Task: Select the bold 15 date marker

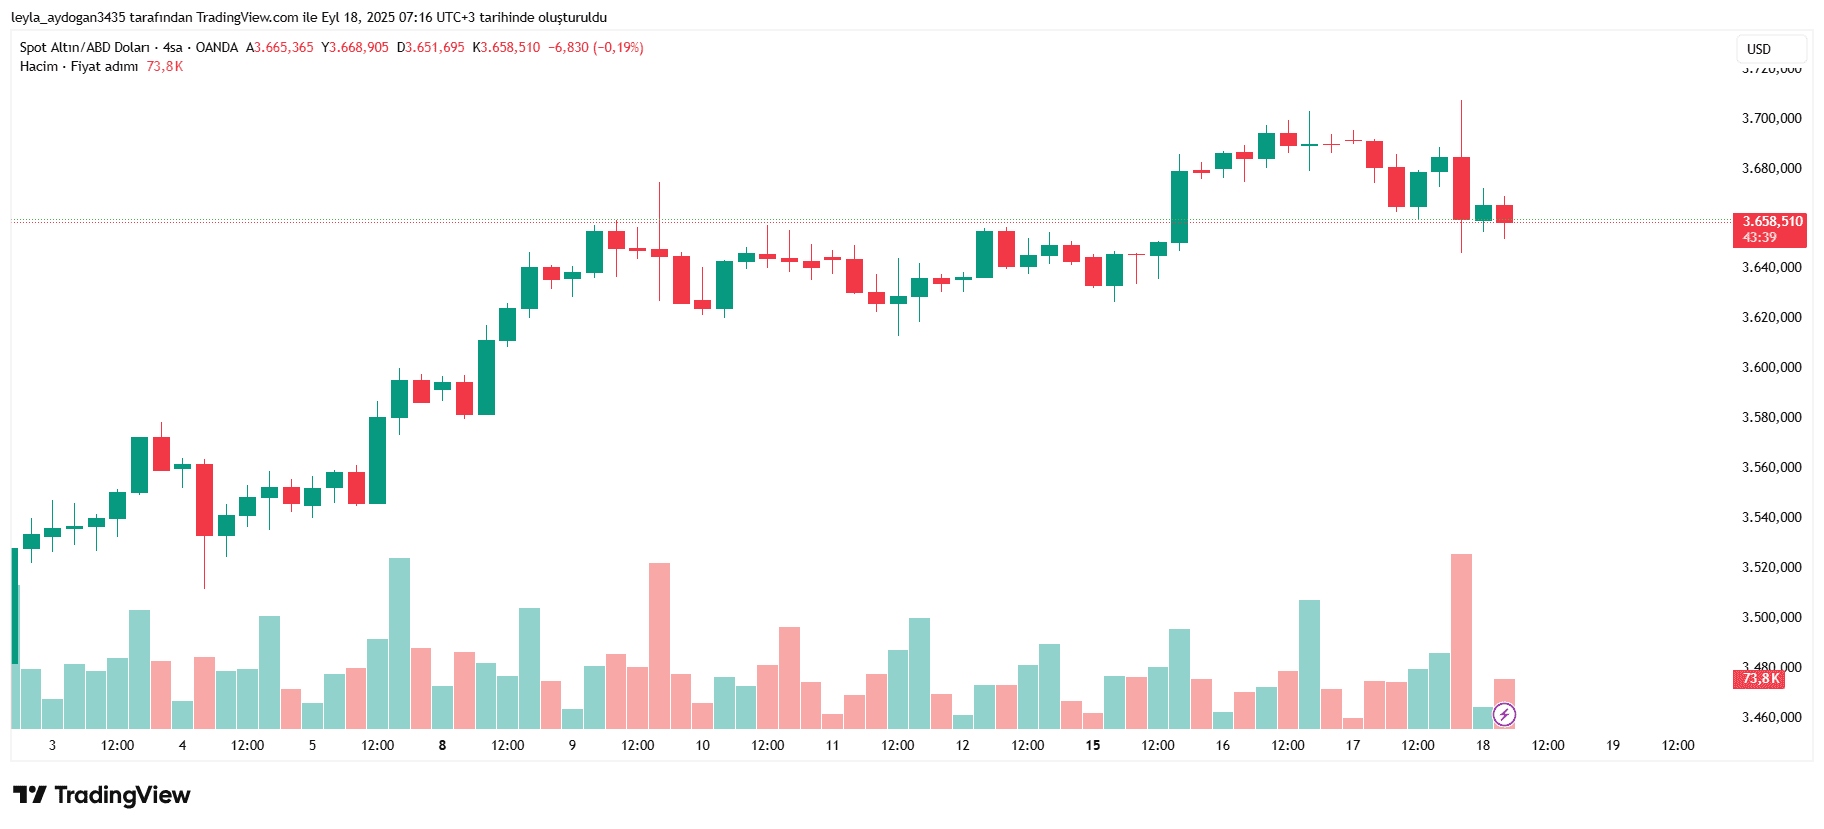Action: [1093, 745]
